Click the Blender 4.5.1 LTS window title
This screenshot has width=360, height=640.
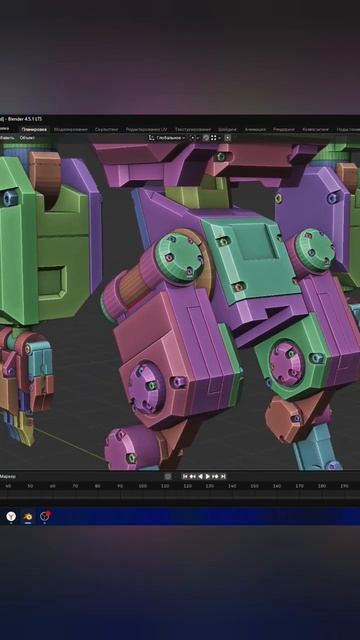tap(26, 119)
